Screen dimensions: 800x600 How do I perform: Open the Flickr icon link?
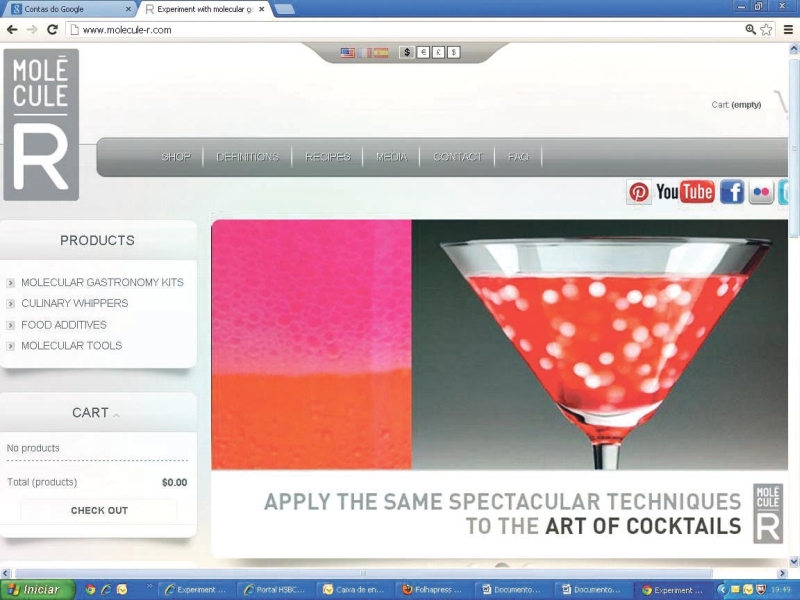762,192
